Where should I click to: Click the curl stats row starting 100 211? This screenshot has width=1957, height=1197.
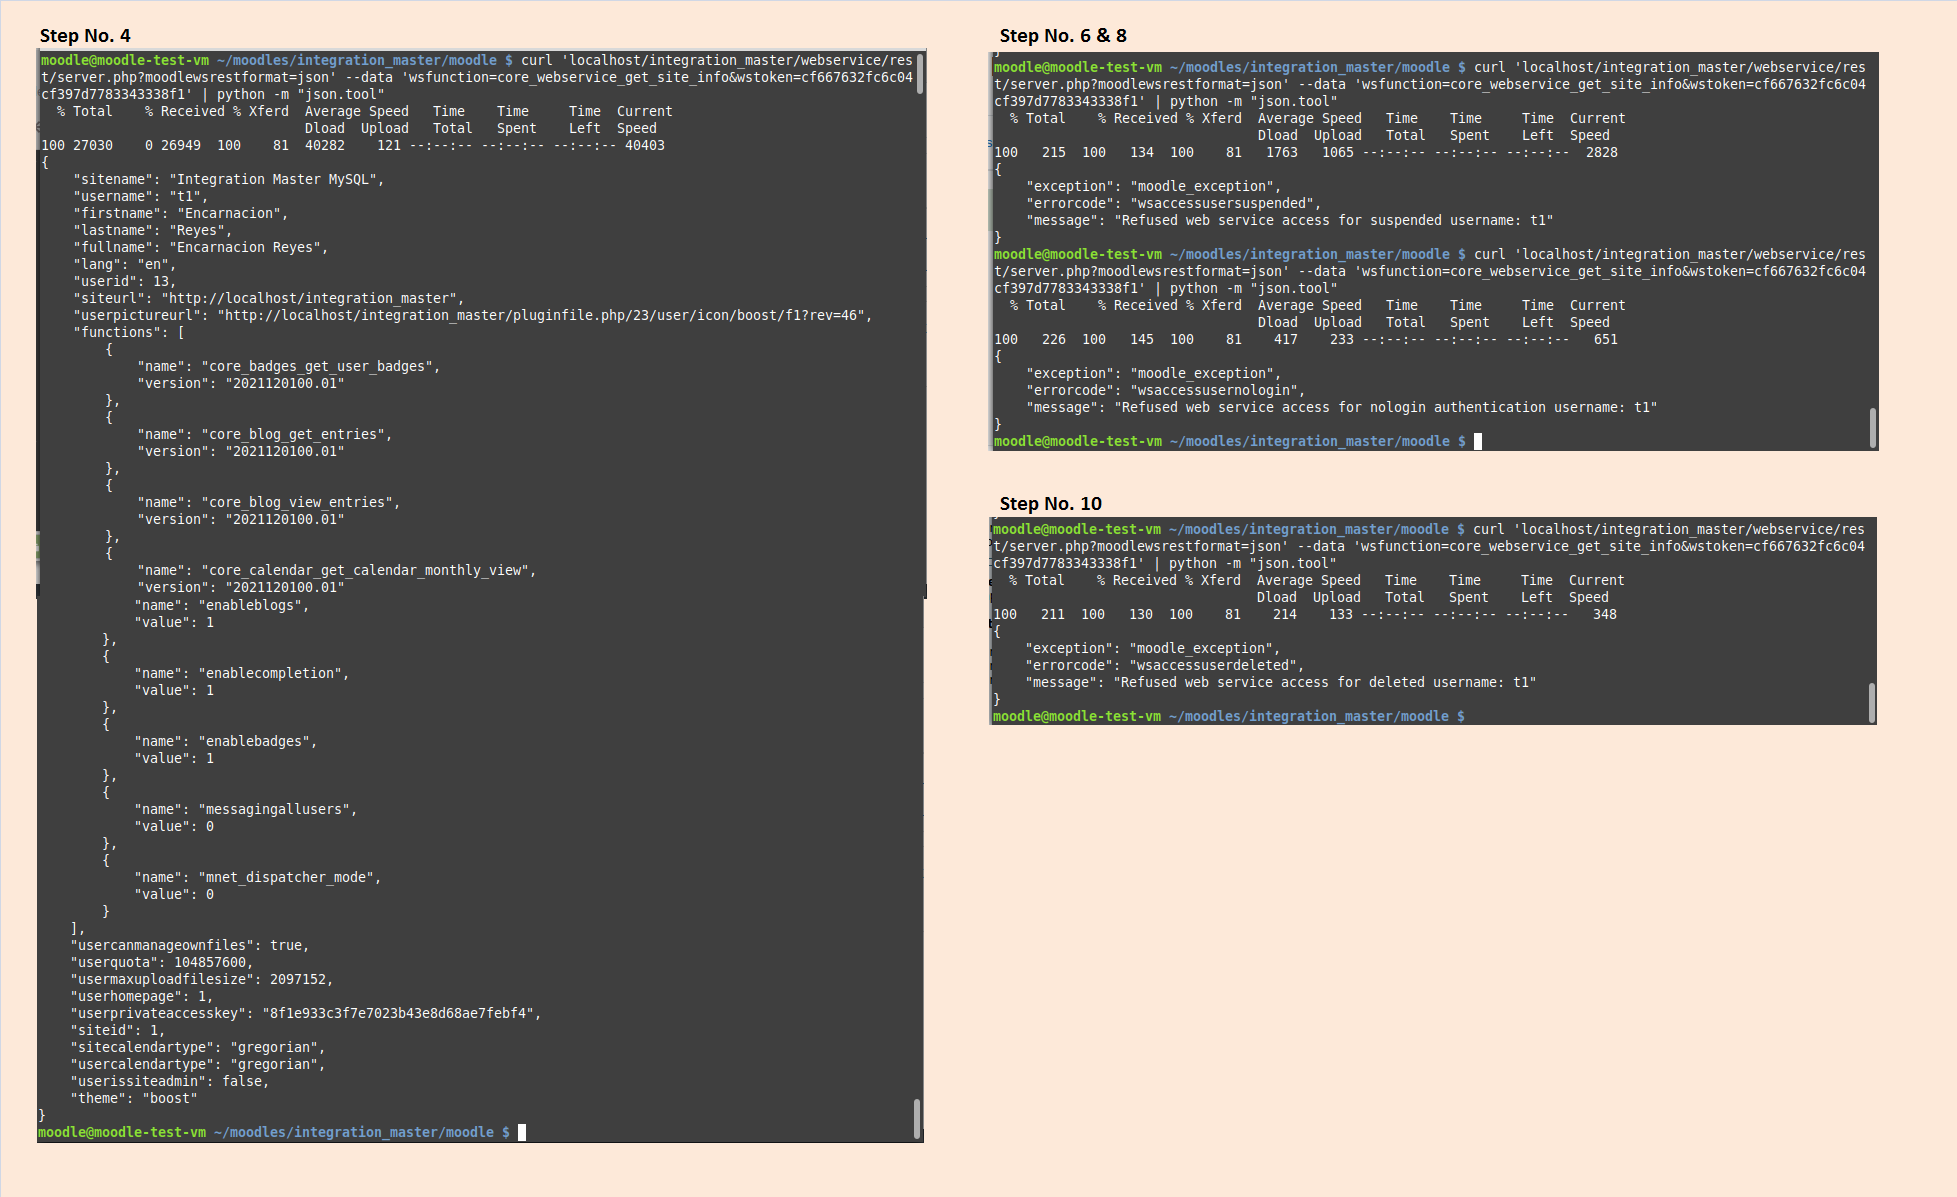coord(1305,615)
